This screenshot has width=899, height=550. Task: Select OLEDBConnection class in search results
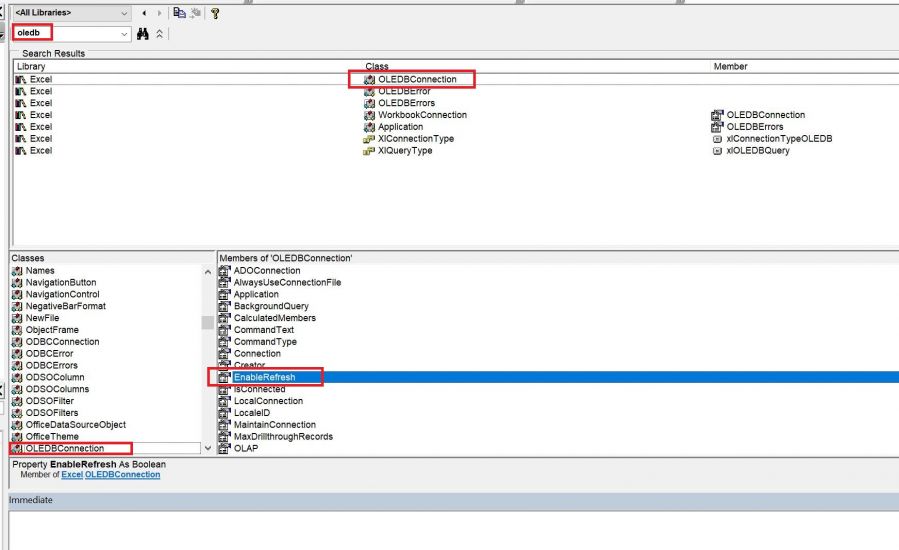point(417,79)
